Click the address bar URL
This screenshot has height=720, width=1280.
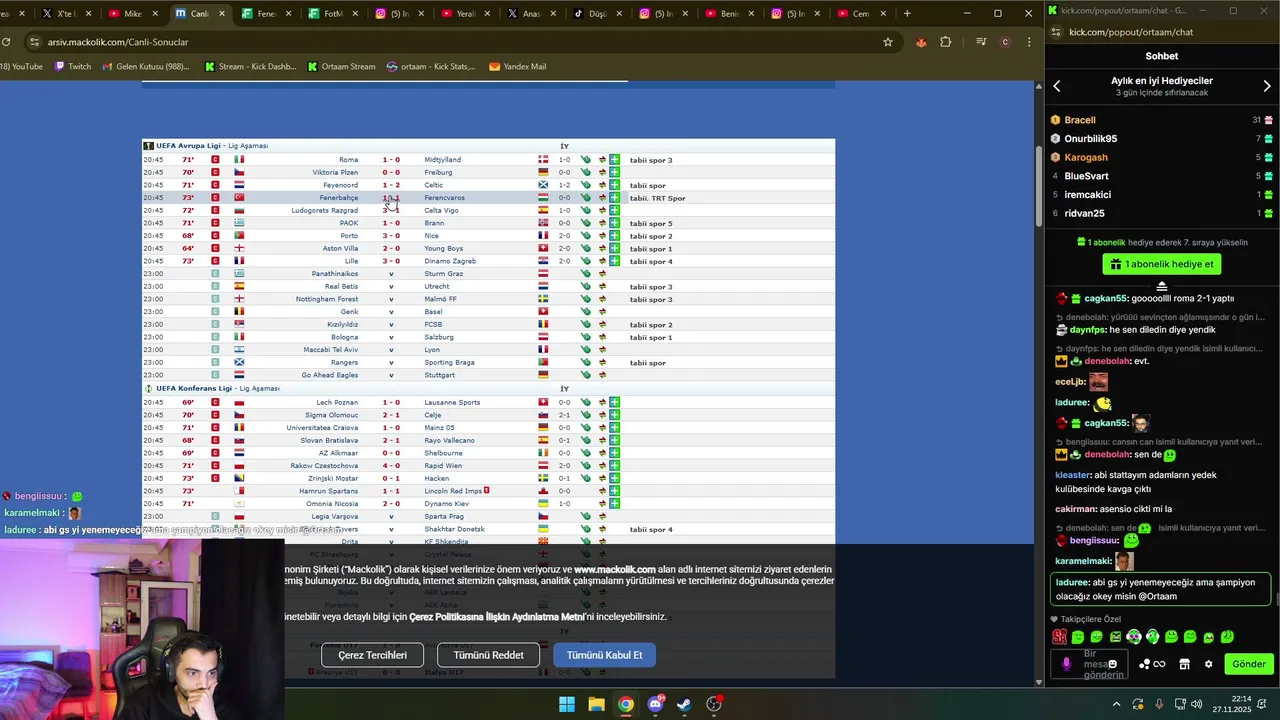click(x=118, y=42)
